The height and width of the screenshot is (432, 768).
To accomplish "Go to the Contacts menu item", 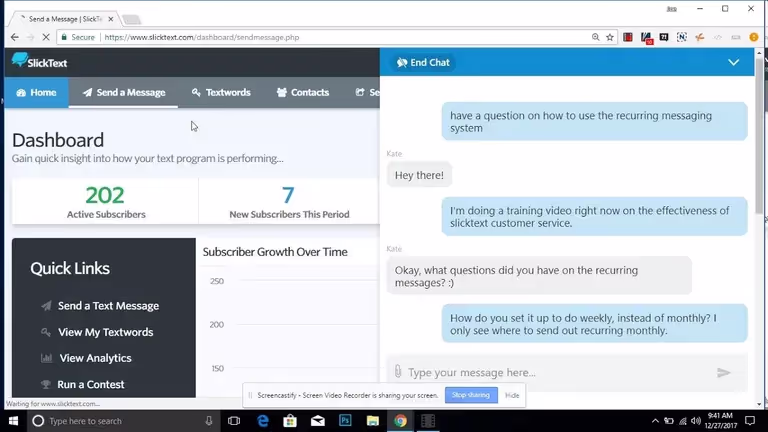I will click(302, 92).
